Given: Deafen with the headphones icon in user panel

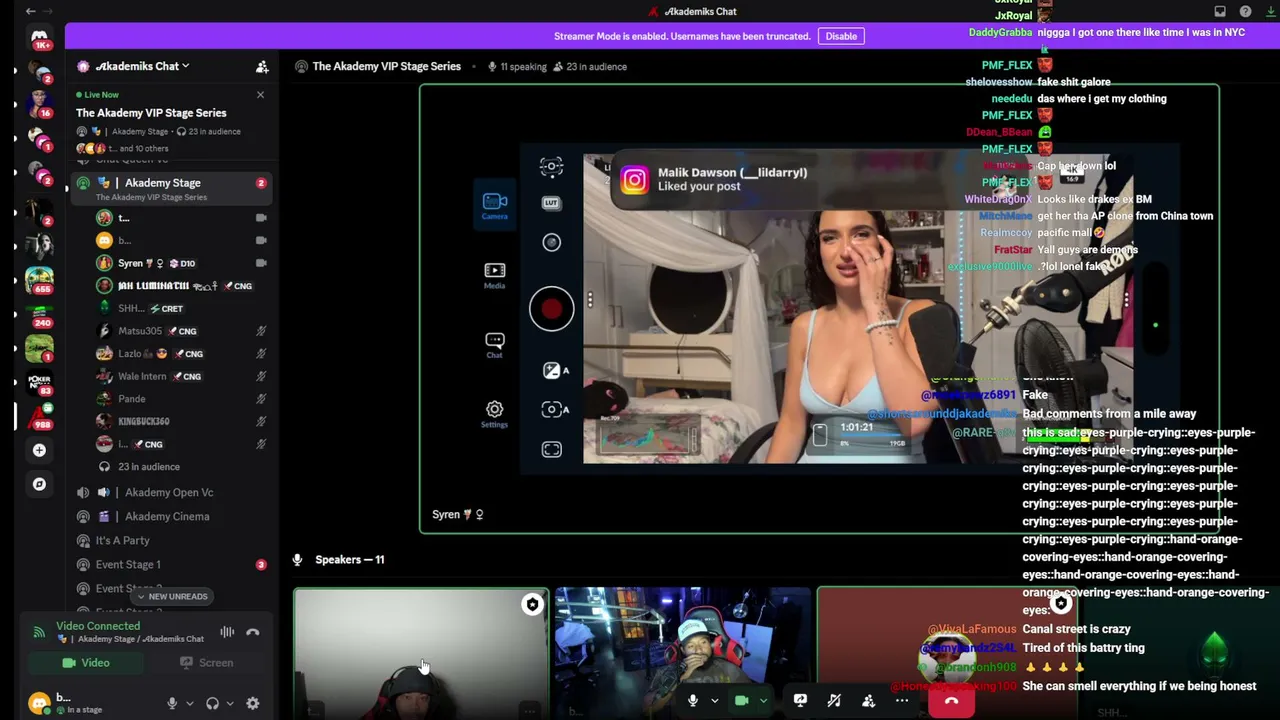Looking at the screenshot, I should pos(212,703).
